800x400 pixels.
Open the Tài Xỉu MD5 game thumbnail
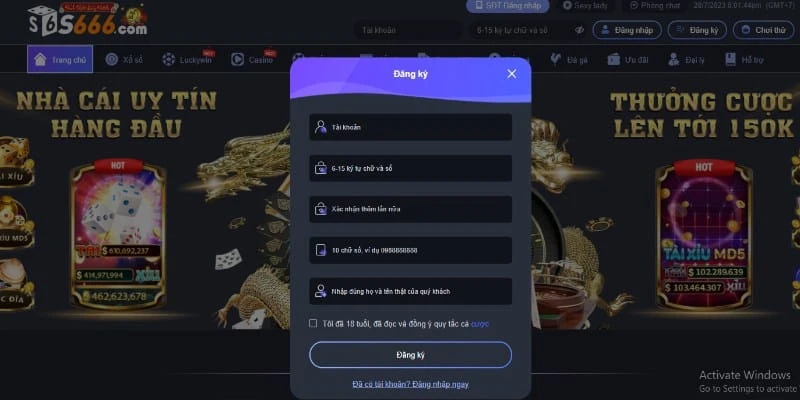[704, 235]
